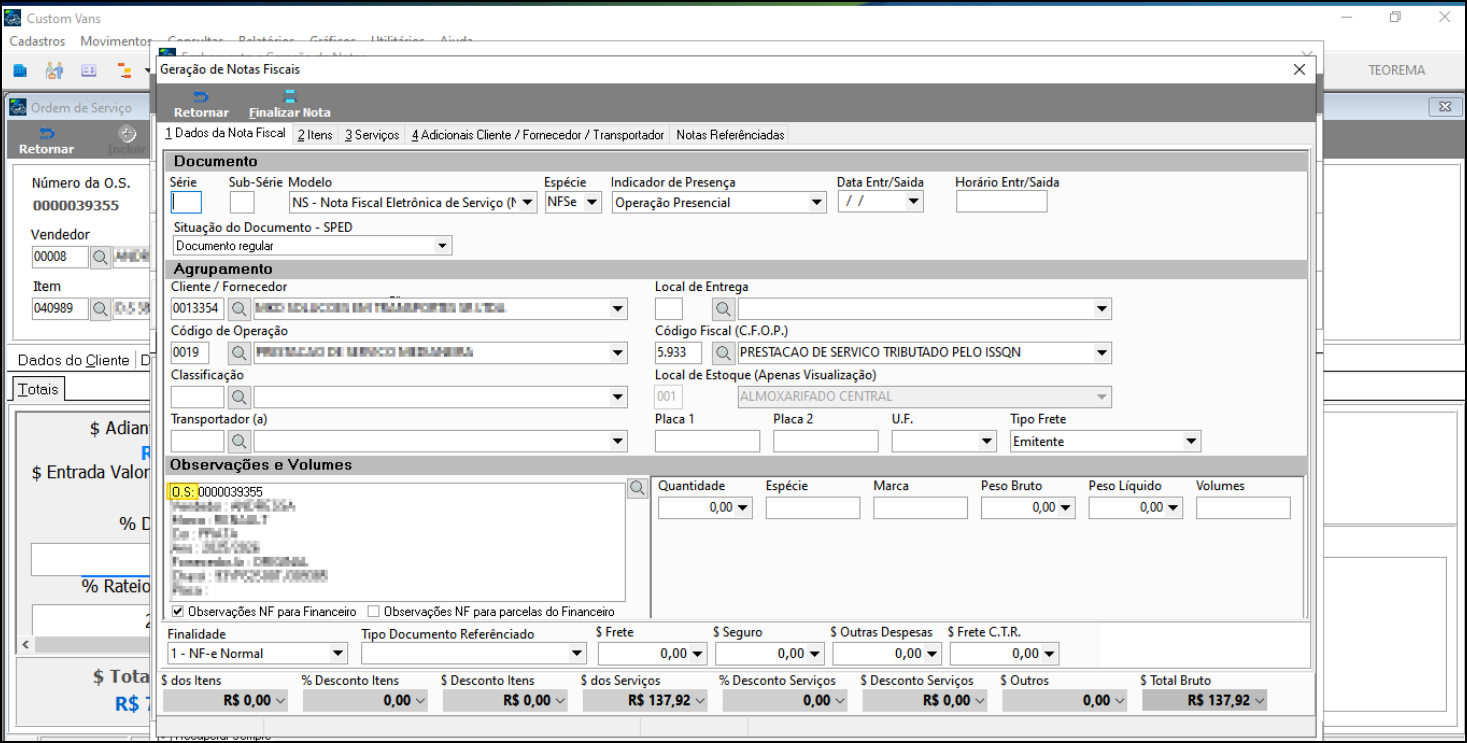Switch to the 2 Itens tab

[315, 135]
